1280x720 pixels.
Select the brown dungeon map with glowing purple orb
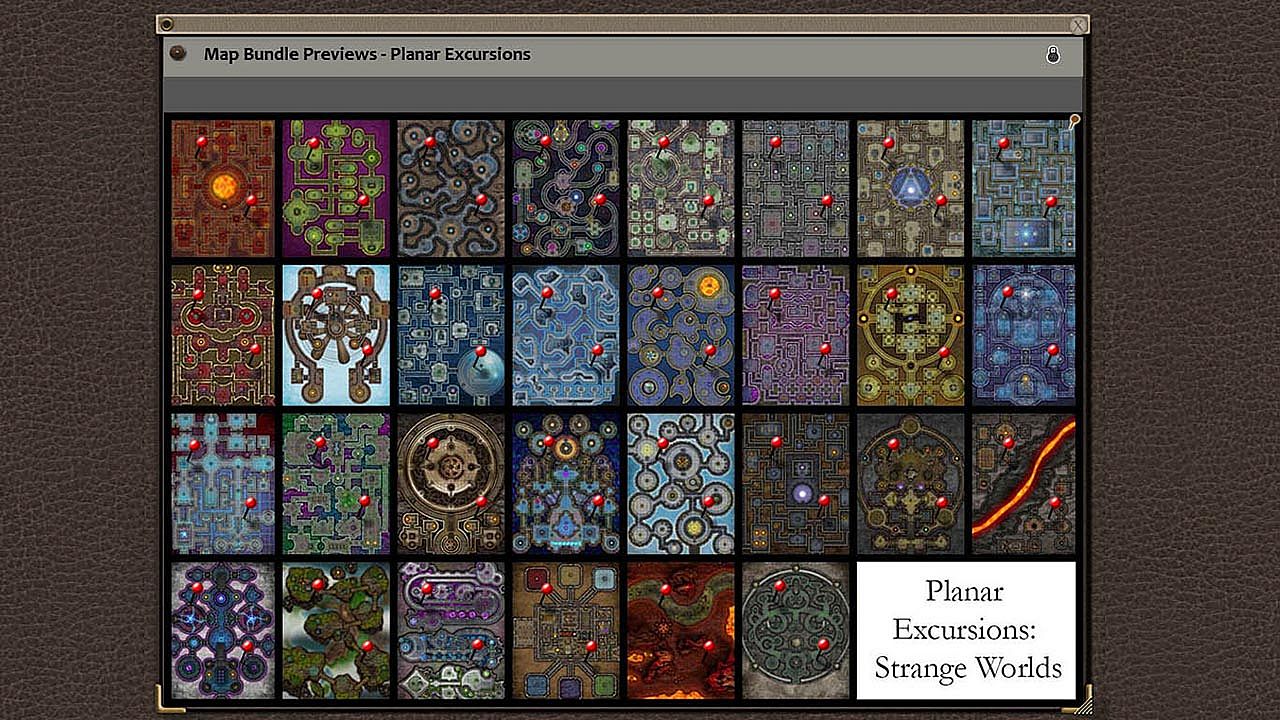pos(795,484)
